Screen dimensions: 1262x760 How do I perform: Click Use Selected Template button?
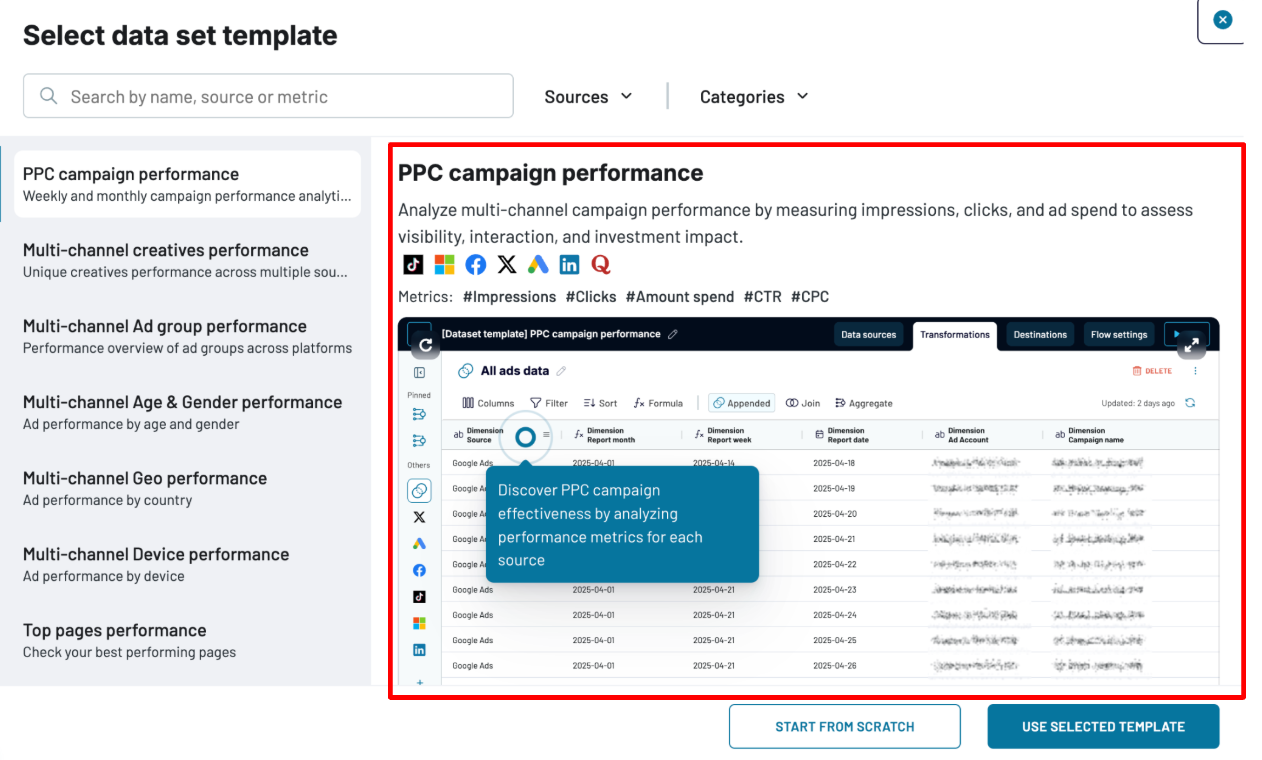click(x=1103, y=727)
